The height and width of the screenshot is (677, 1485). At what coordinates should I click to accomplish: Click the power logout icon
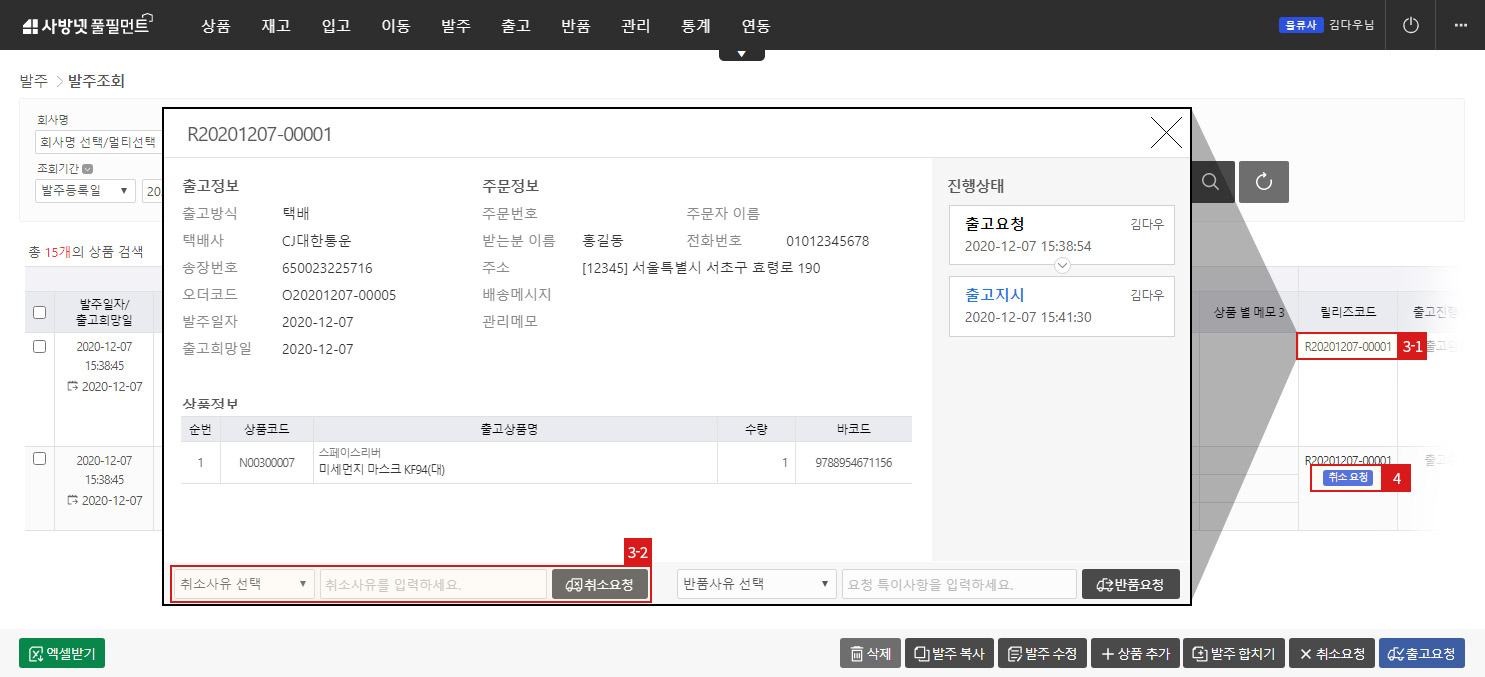1411,26
